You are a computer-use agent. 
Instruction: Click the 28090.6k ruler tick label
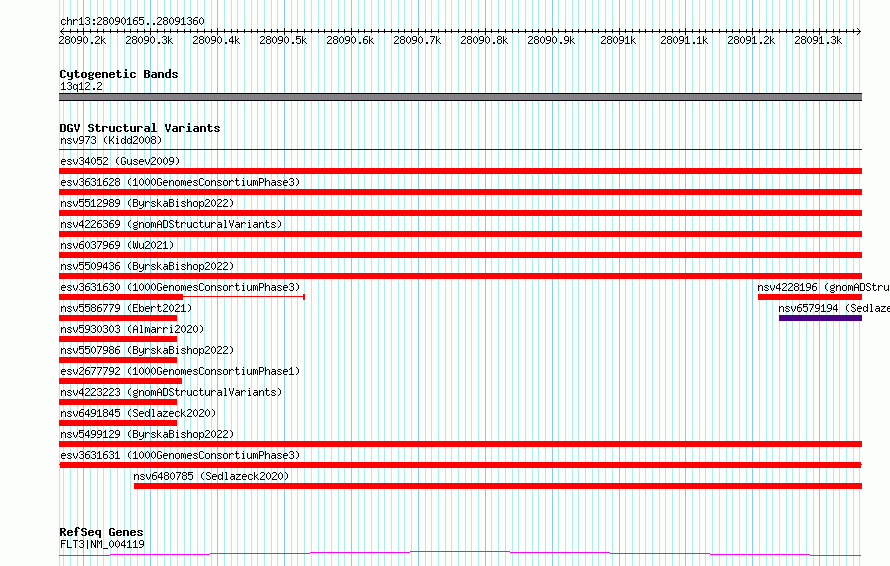(350, 40)
